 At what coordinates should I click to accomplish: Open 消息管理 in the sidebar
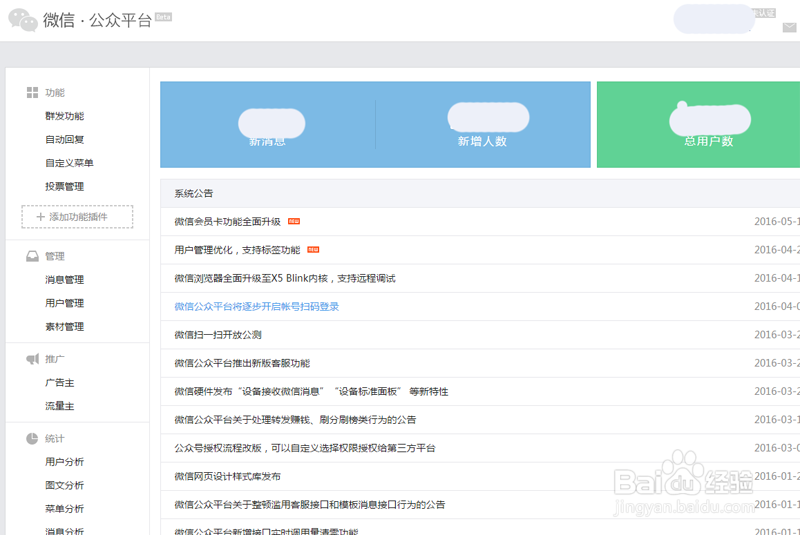[65, 279]
